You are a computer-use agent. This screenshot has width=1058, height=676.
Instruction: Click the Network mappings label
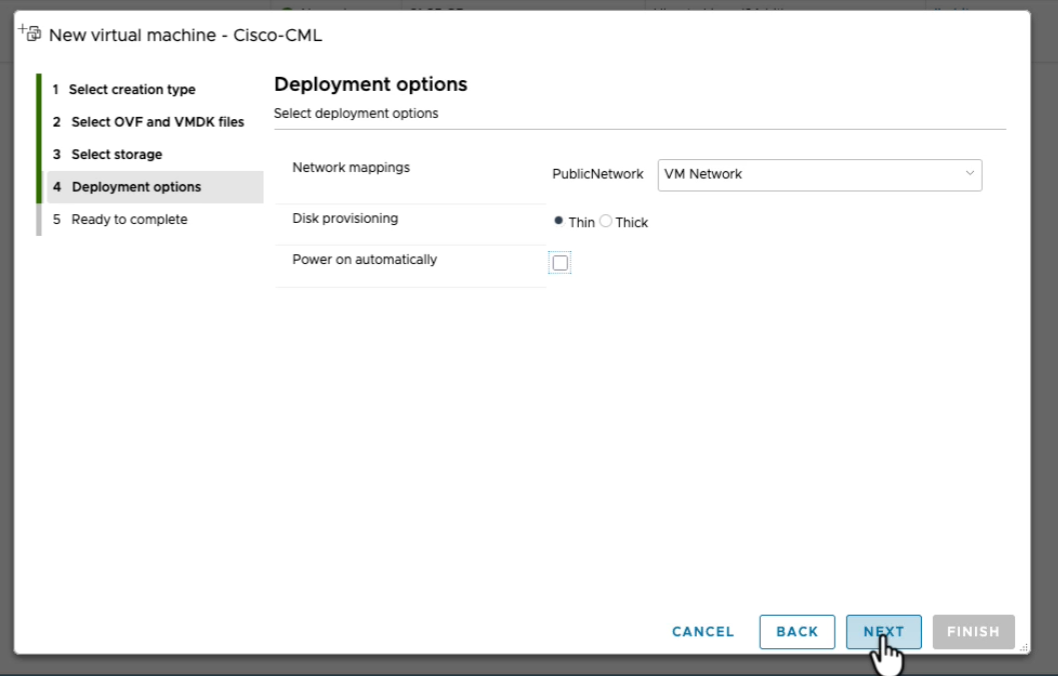[351, 167]
